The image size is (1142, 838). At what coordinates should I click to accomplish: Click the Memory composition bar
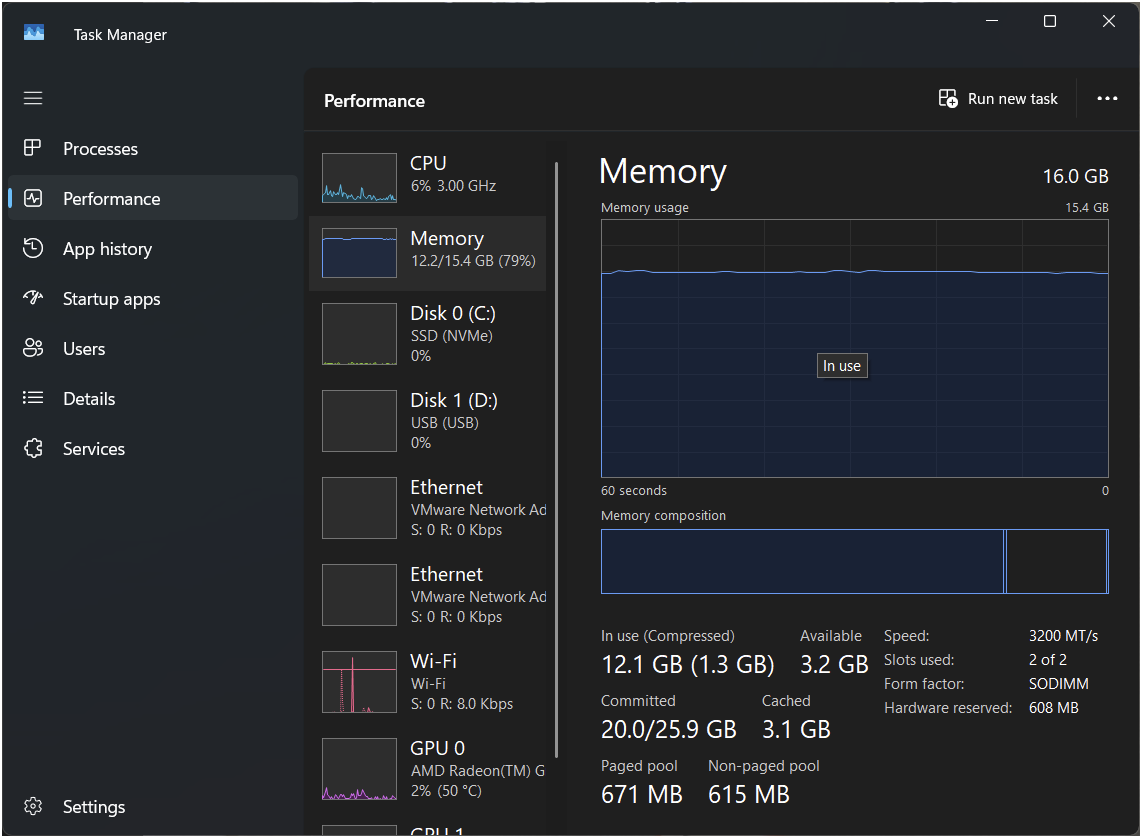pyautogui.click(x=854, y=561)
